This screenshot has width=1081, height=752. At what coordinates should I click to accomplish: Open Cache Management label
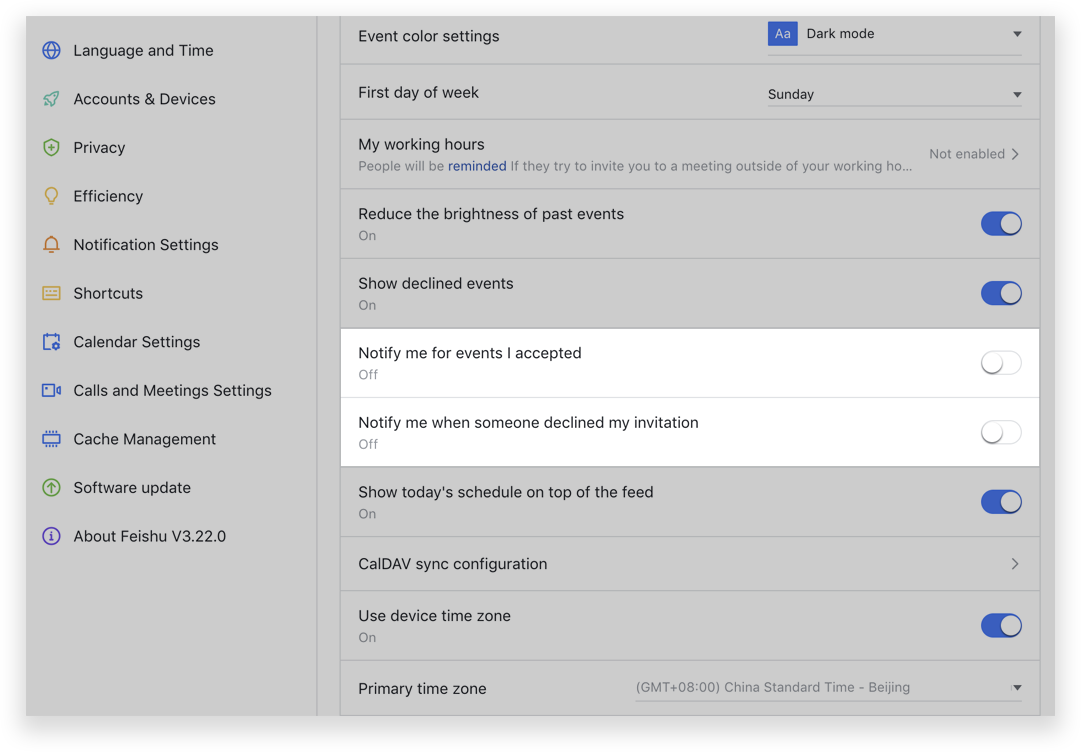144,439
